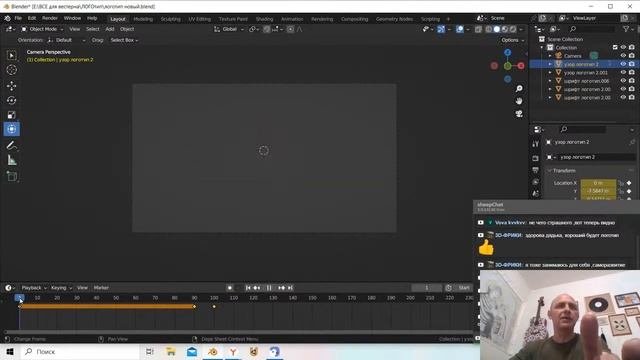Toggle snapping magnet in header
The width and height of the screenshot is (640, 360).
click(x=267, y=29)
